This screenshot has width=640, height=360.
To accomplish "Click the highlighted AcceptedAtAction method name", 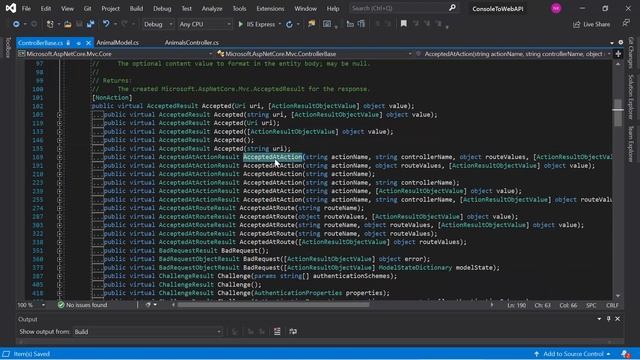I will (x=273, y=157).
